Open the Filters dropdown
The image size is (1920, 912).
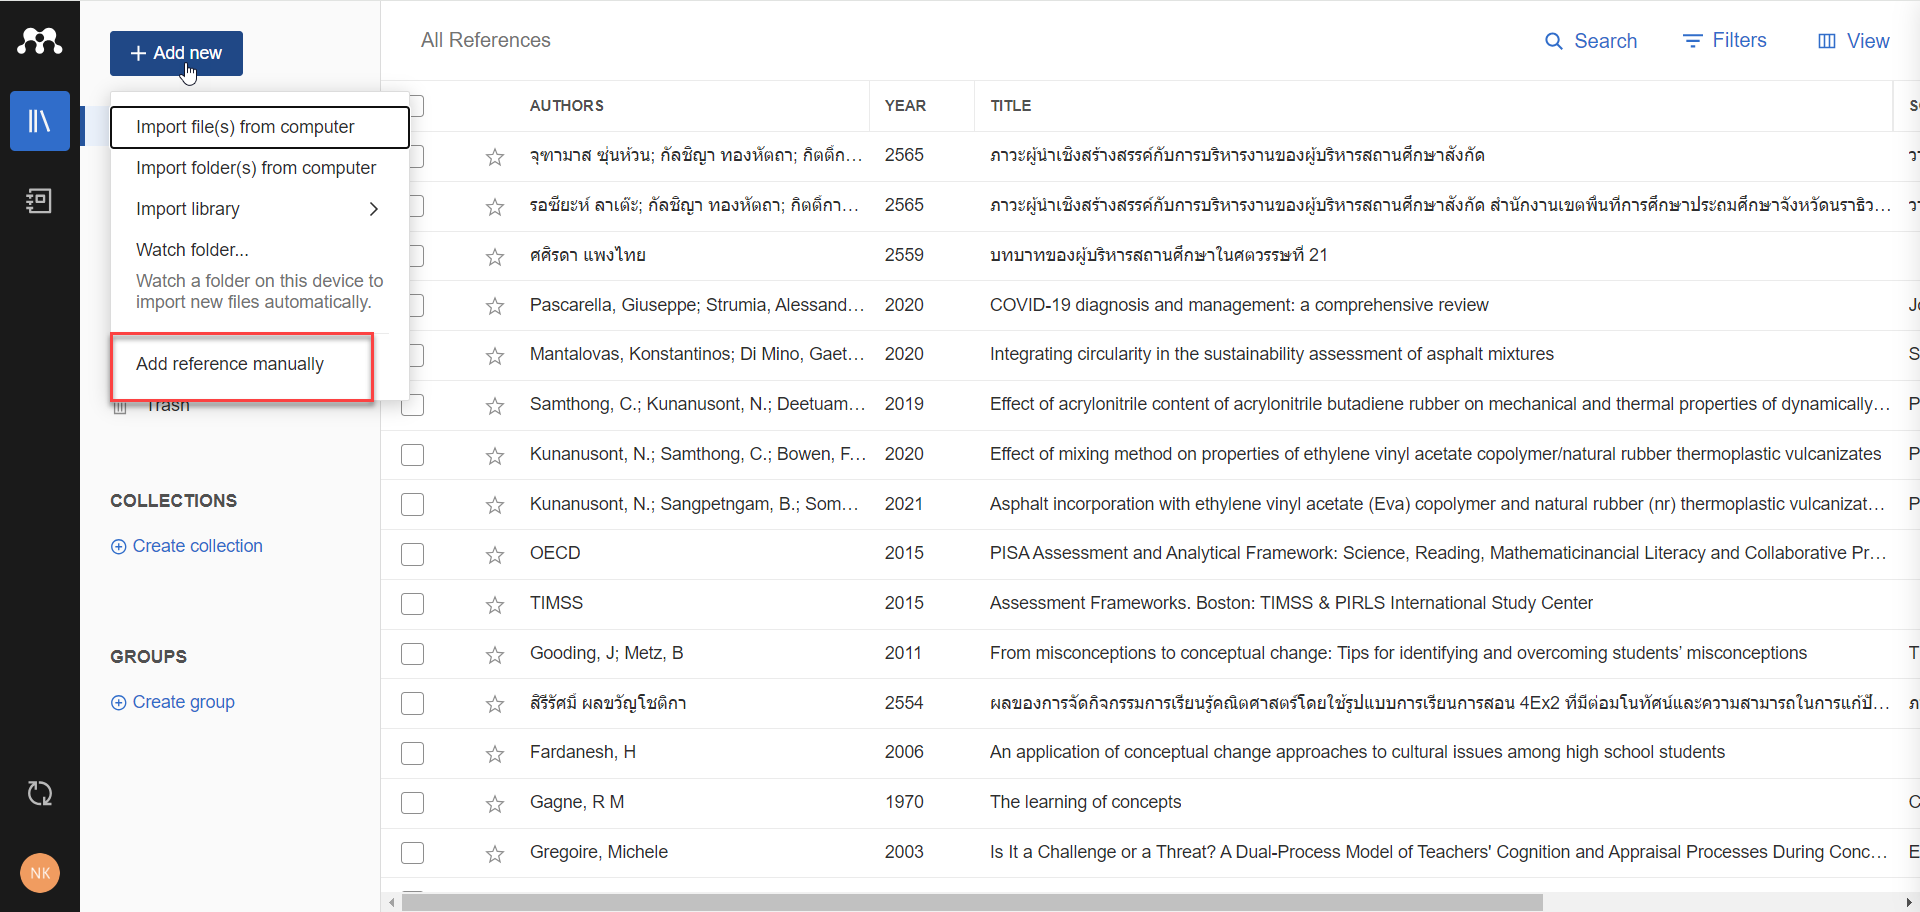coord(1725,41)
